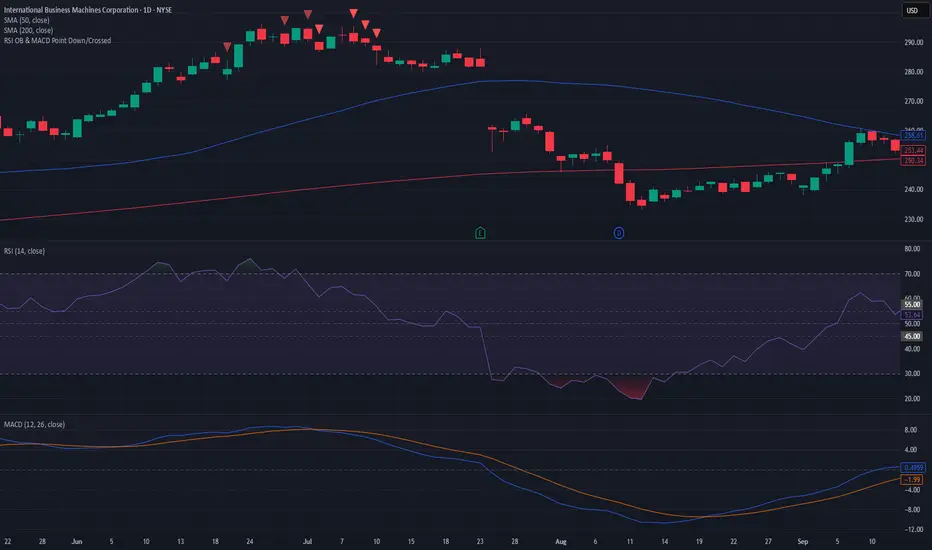Click -4.00 on the MACD scale
This screenshot has width=932, height=550.
pos(914,490)
